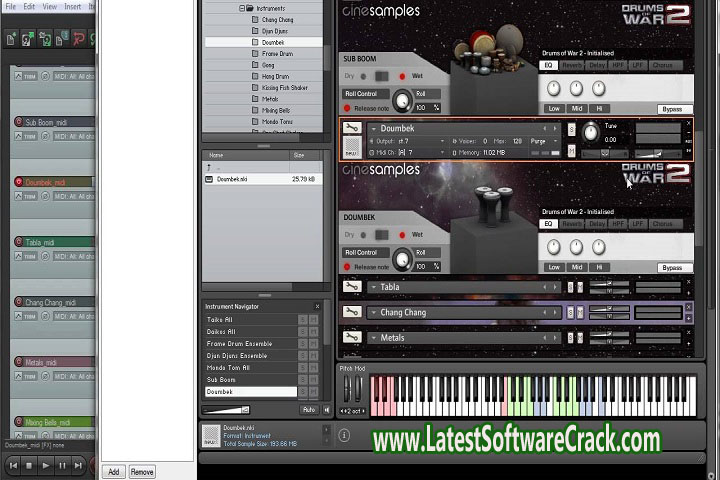The width and height of the screenshot is (720, 480).
Task: Solo the Tabla instrument
Action: click(570, 288)
